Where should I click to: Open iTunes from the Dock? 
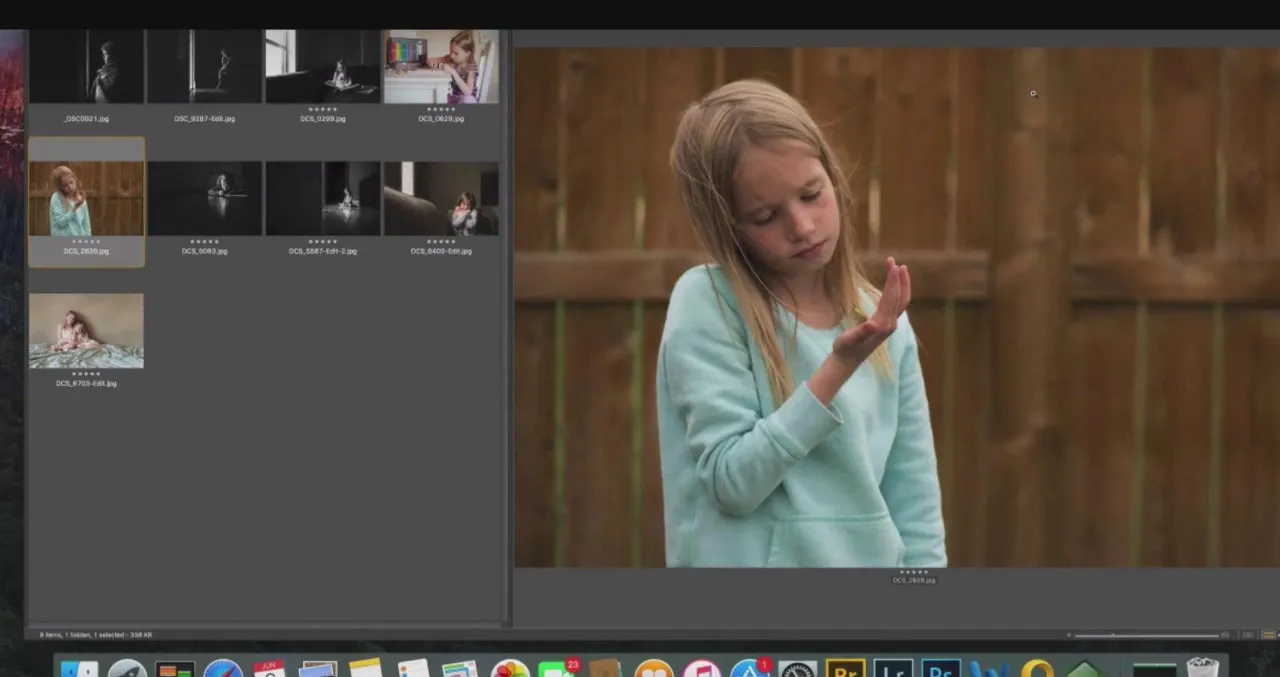(x=702, y=668)
